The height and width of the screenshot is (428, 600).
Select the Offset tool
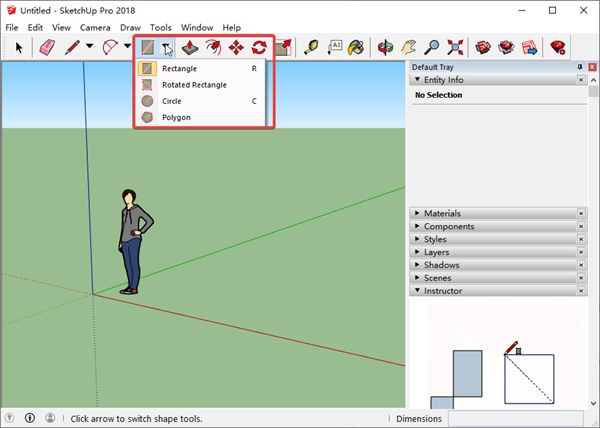coord(213,47)
